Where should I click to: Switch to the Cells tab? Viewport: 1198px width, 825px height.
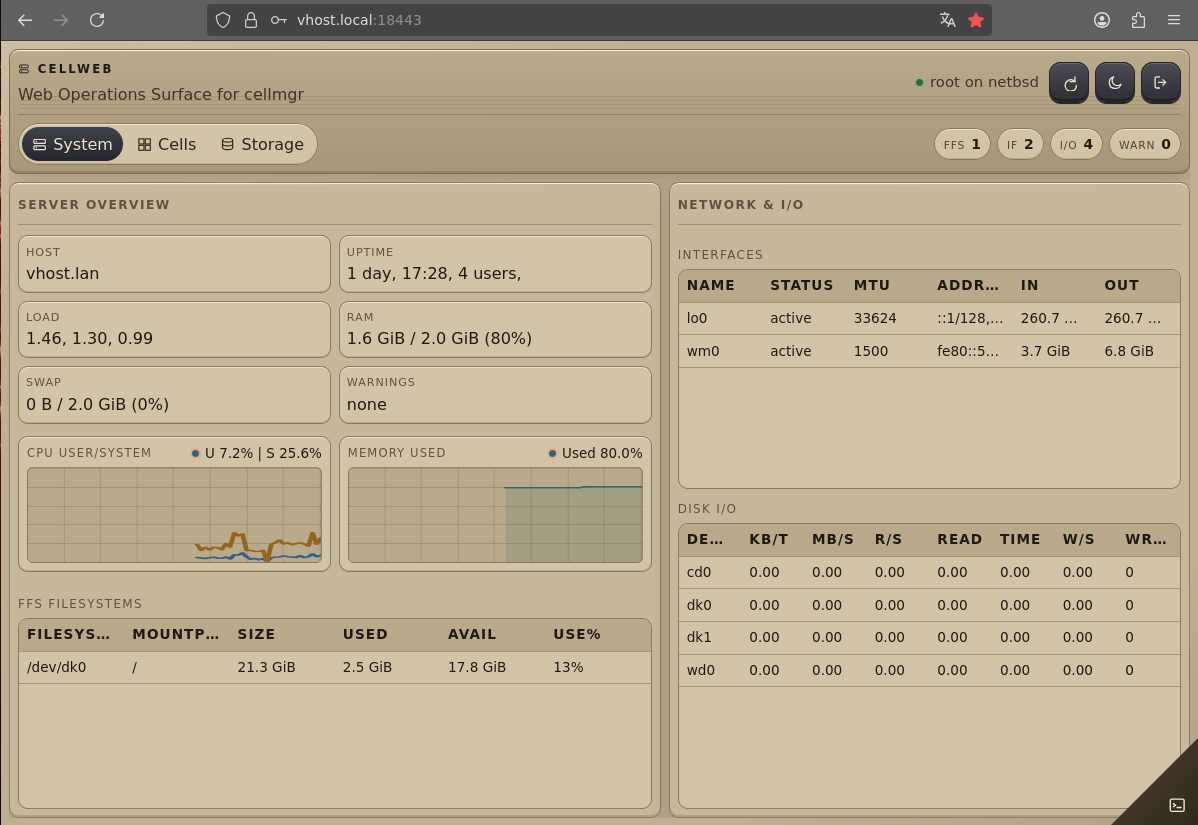[167, 144]
